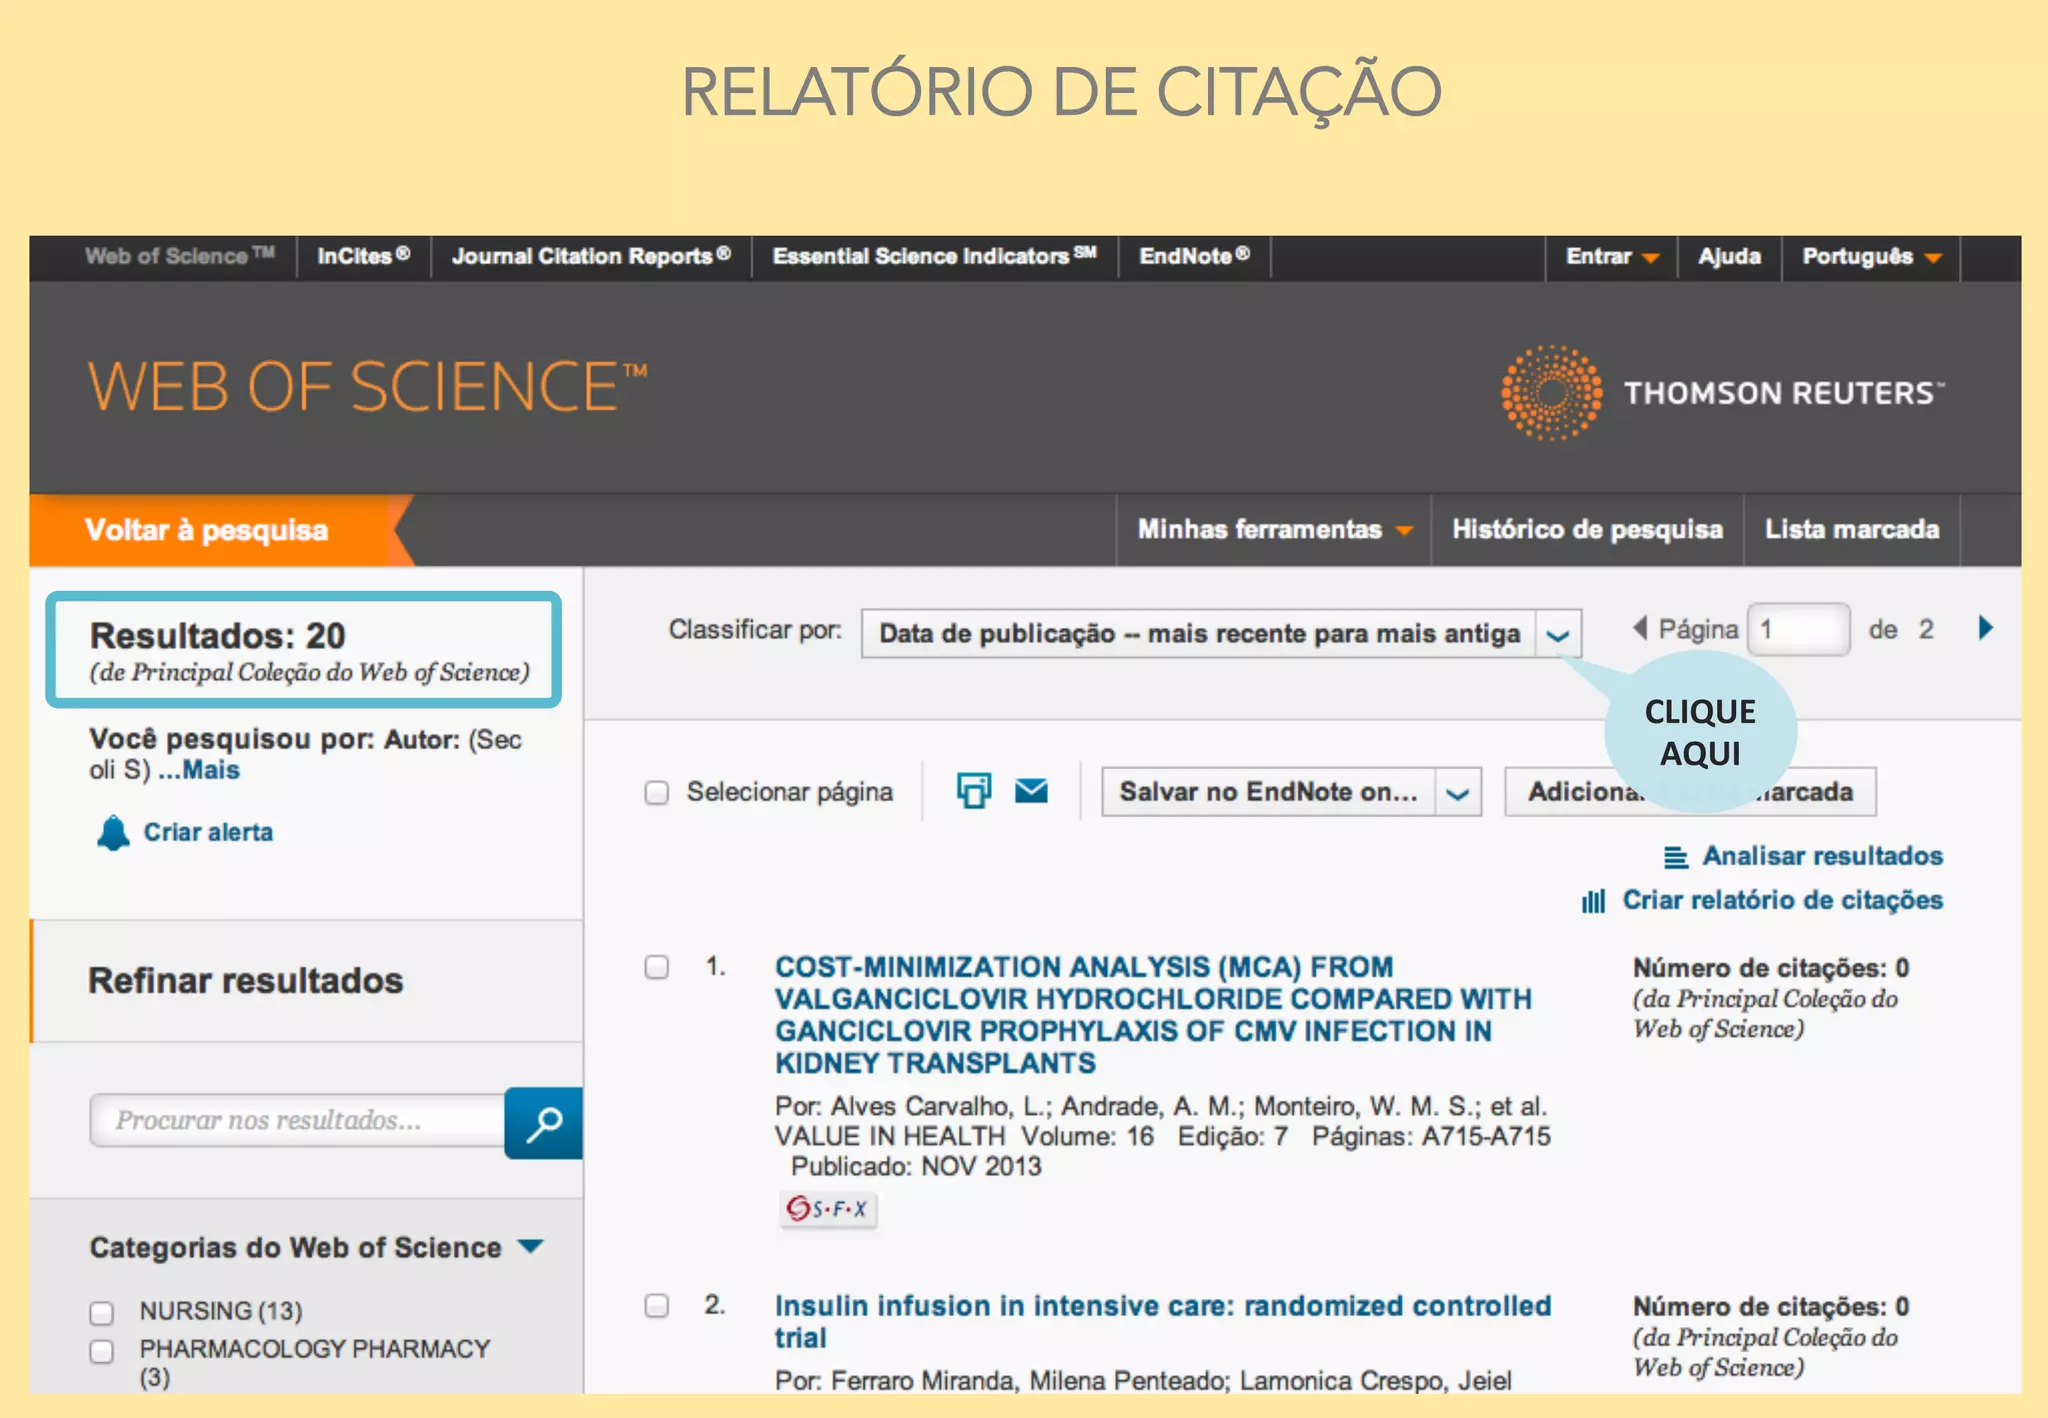This screenshot has height=1418, width=2048.
Task: Click Criar alerta link
Action: pos(208,832)
